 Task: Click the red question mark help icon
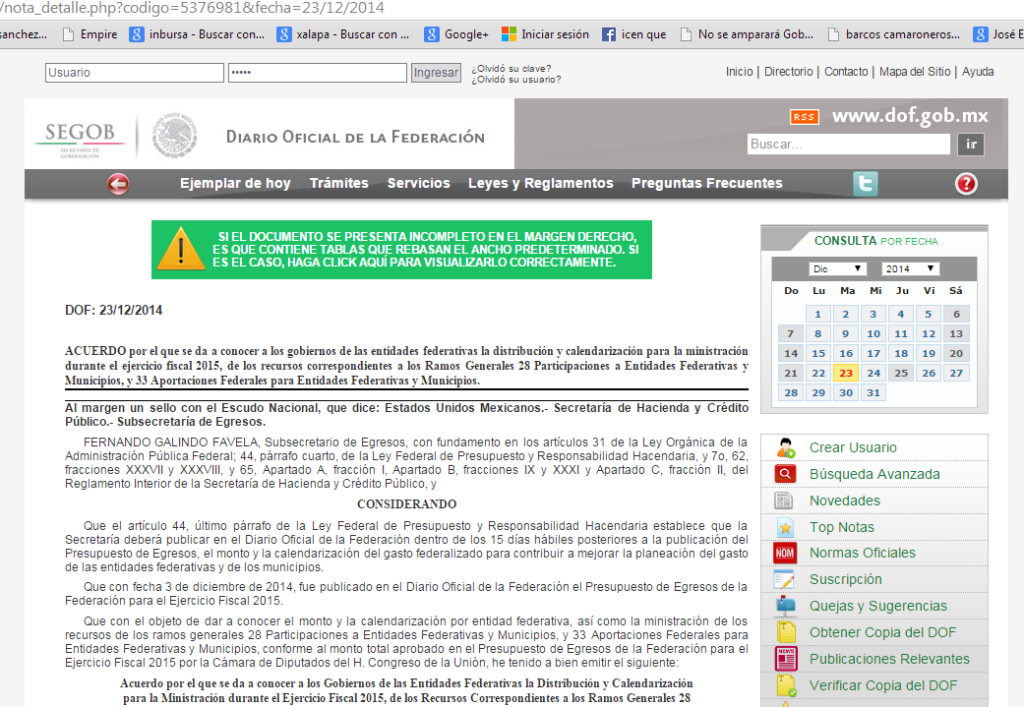coord(966,184)
